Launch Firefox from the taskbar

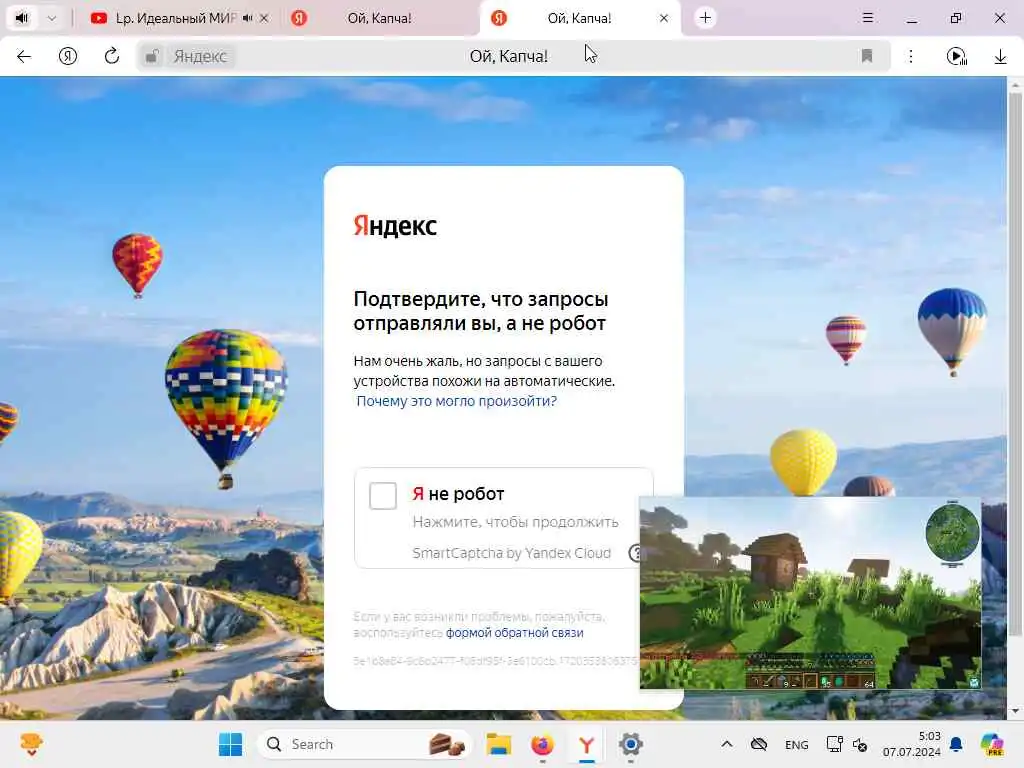542,744
